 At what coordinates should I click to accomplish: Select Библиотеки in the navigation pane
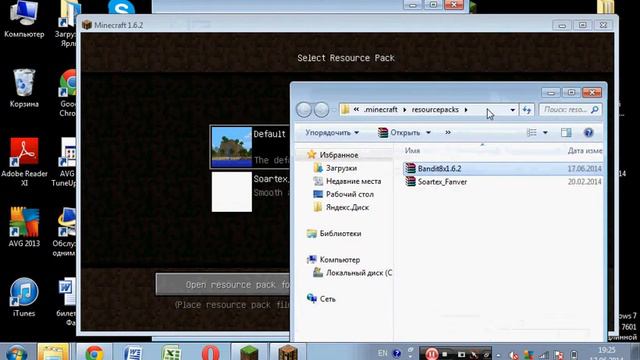pyautogui.click(x=340, y=233)
